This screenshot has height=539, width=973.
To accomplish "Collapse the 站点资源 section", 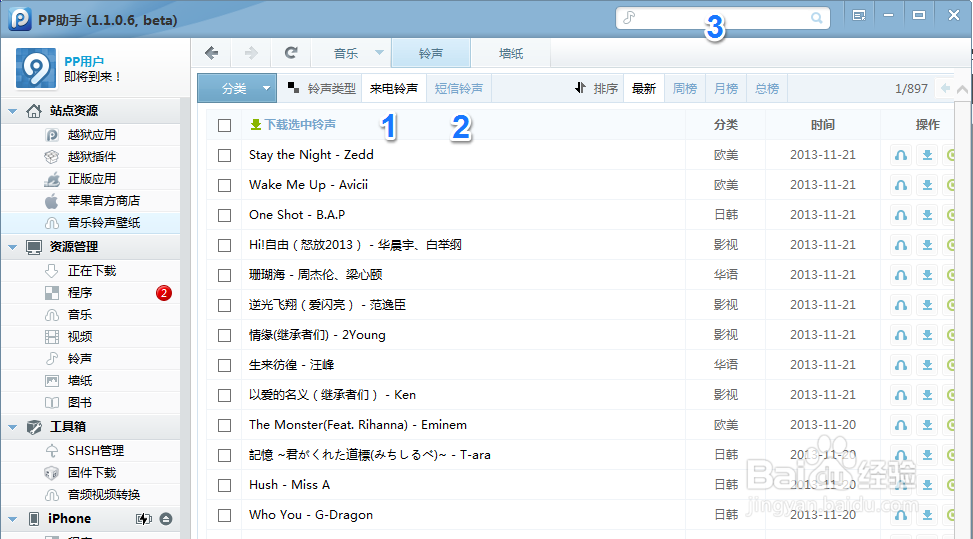I will (12, 111).
